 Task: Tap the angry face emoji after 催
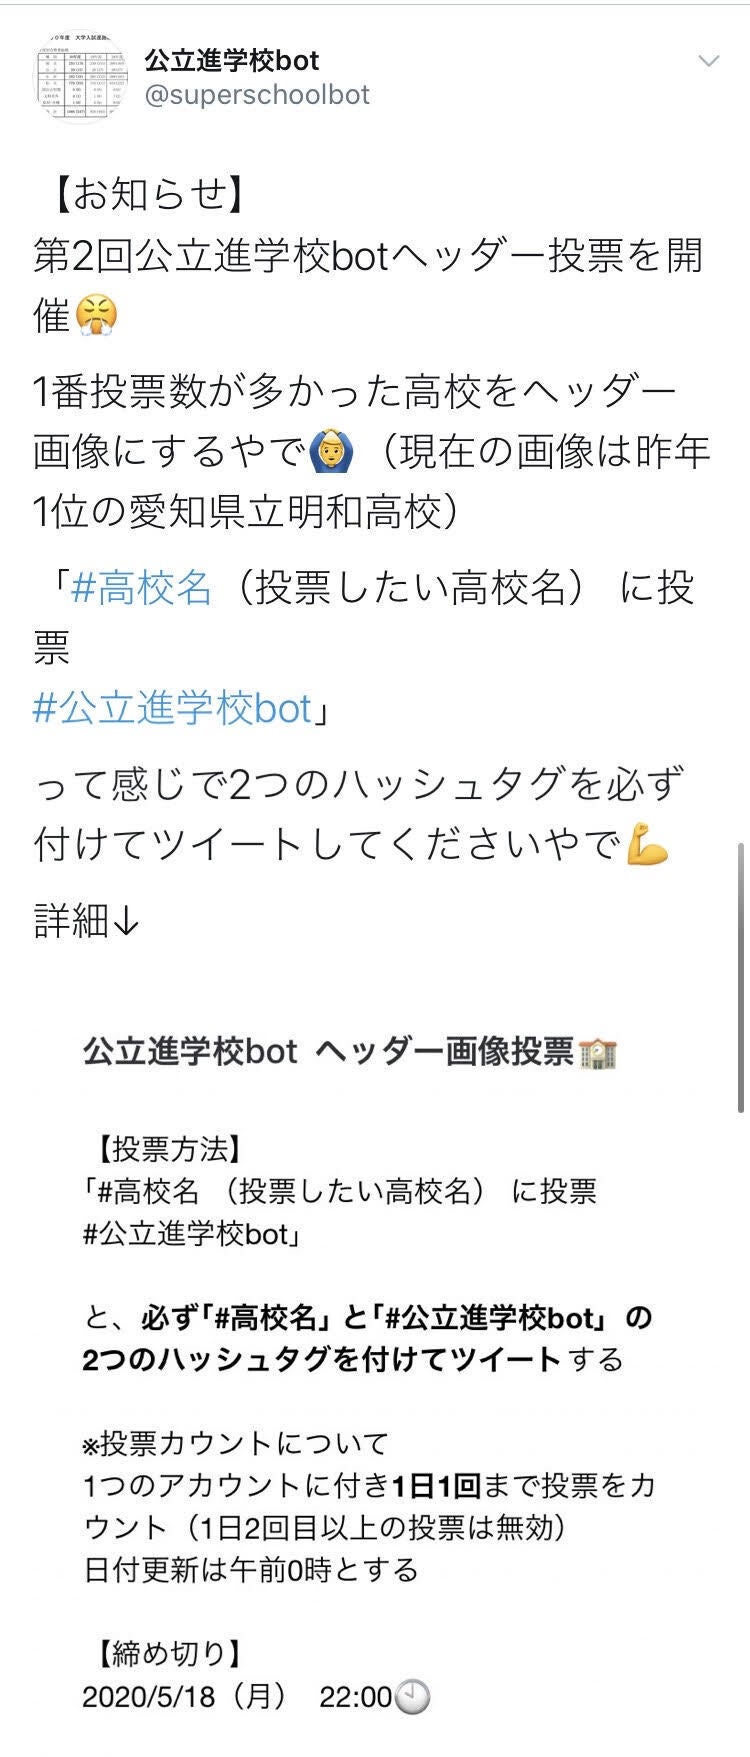click(x=96, y=315)
